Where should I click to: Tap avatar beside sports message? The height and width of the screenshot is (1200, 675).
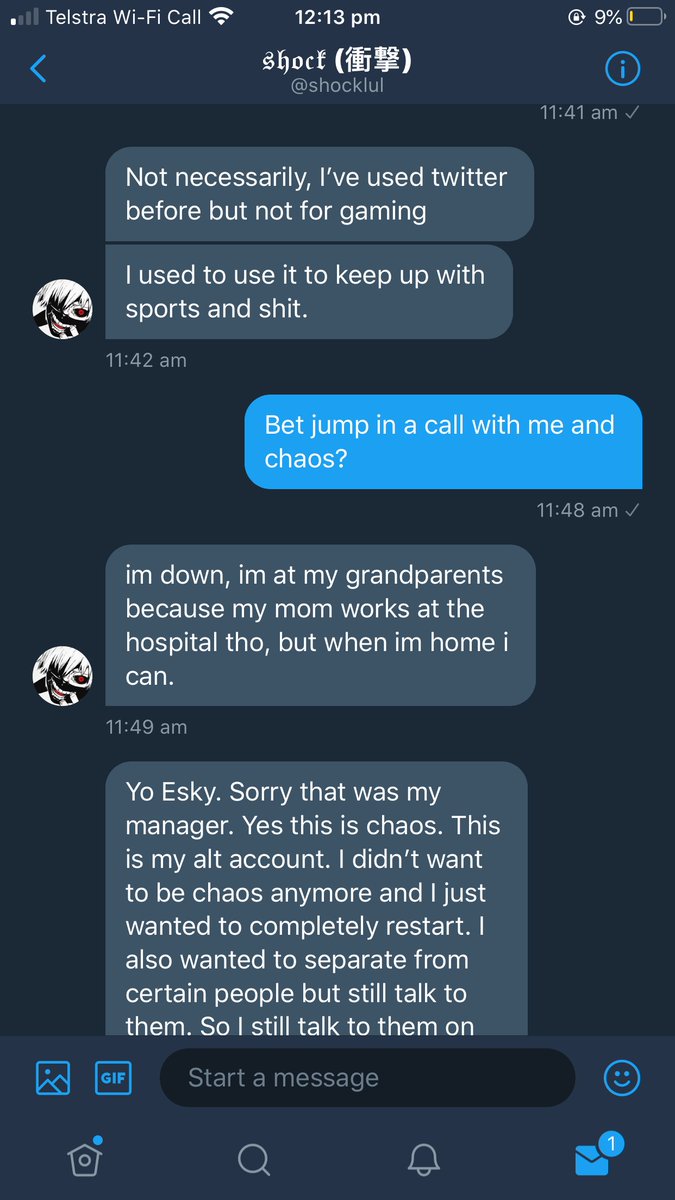pyautogui.click(x=63, y=309)
